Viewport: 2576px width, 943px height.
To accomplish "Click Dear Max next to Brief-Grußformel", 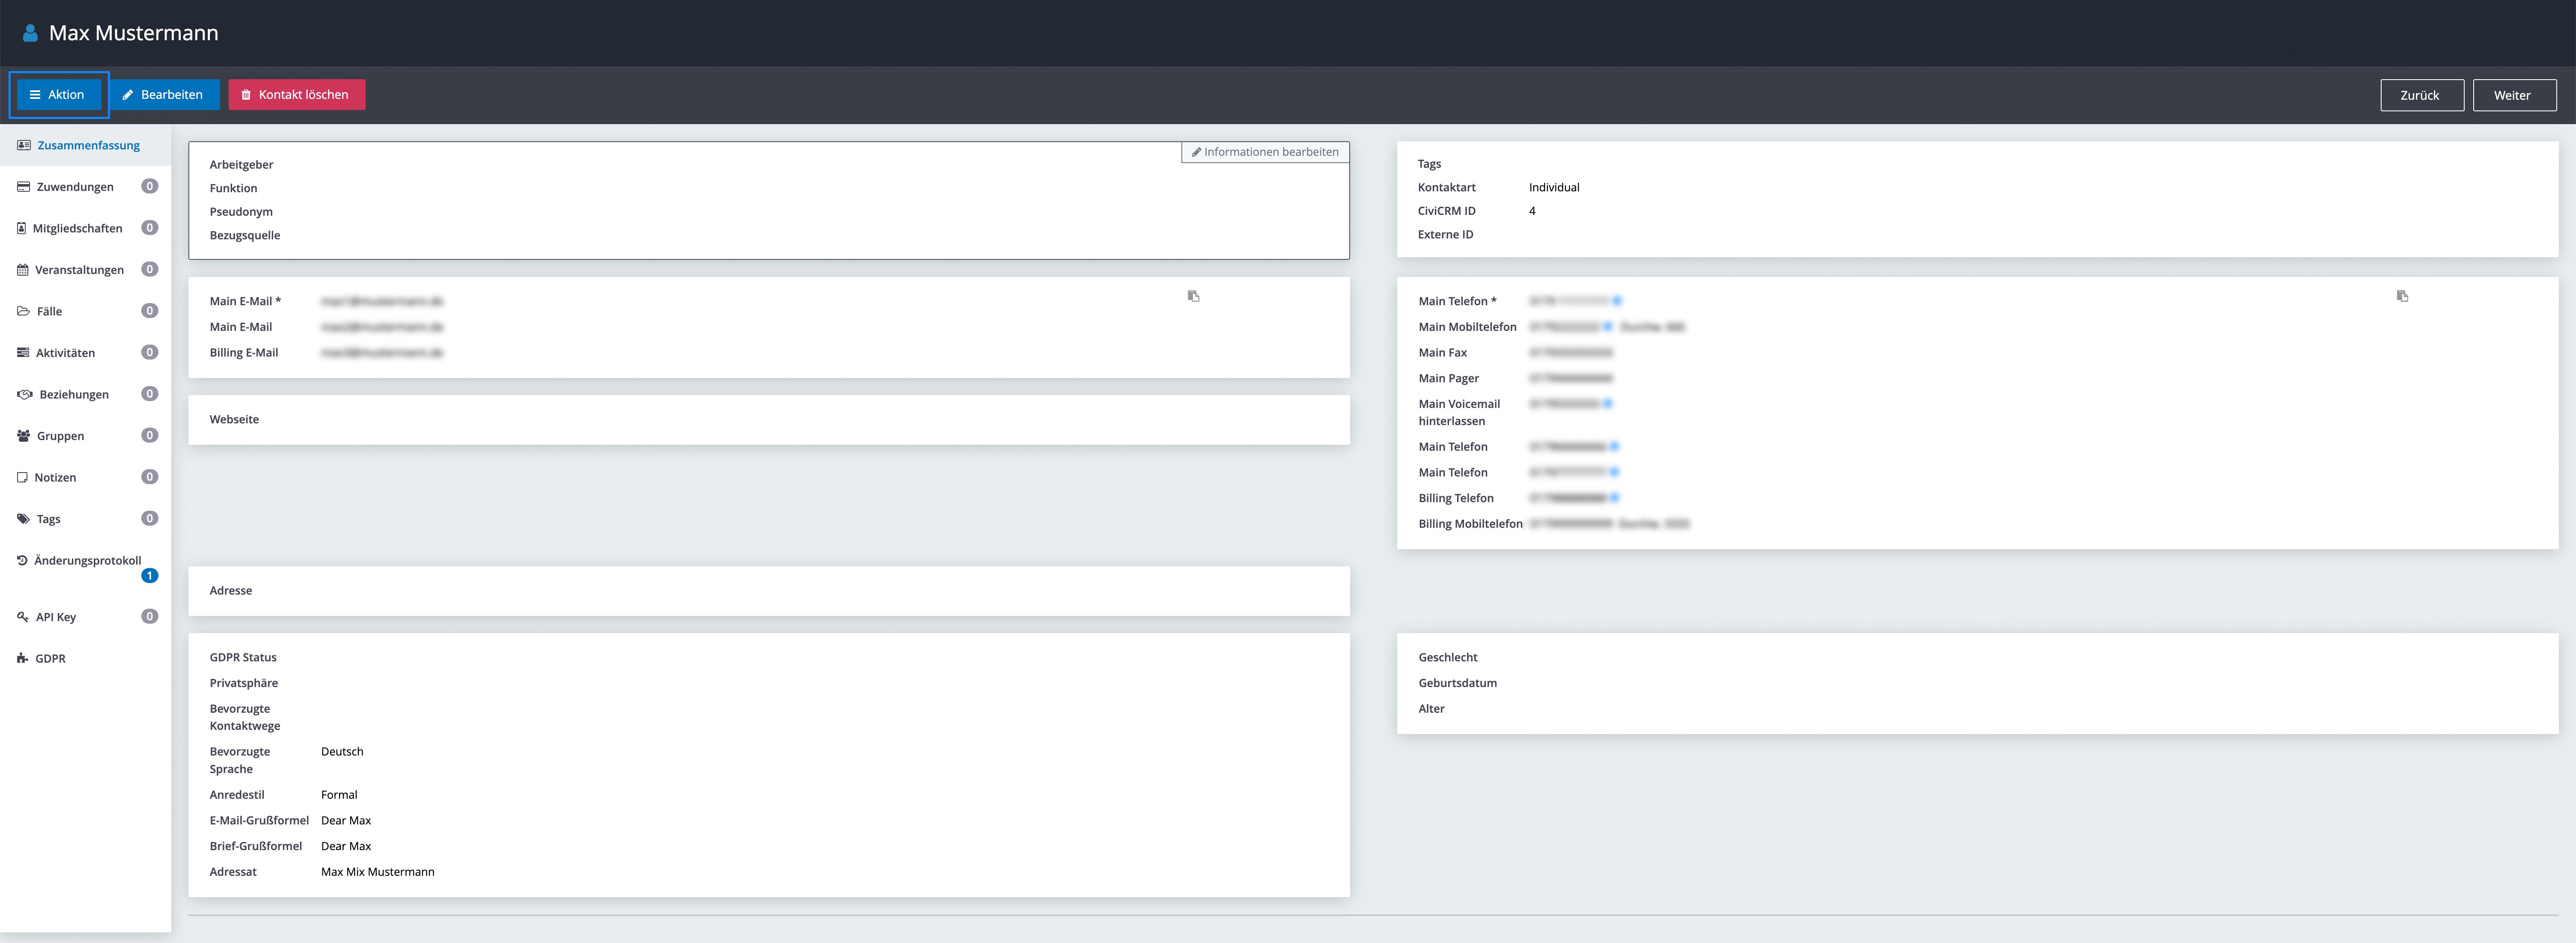I will click(x=346, y=847).
